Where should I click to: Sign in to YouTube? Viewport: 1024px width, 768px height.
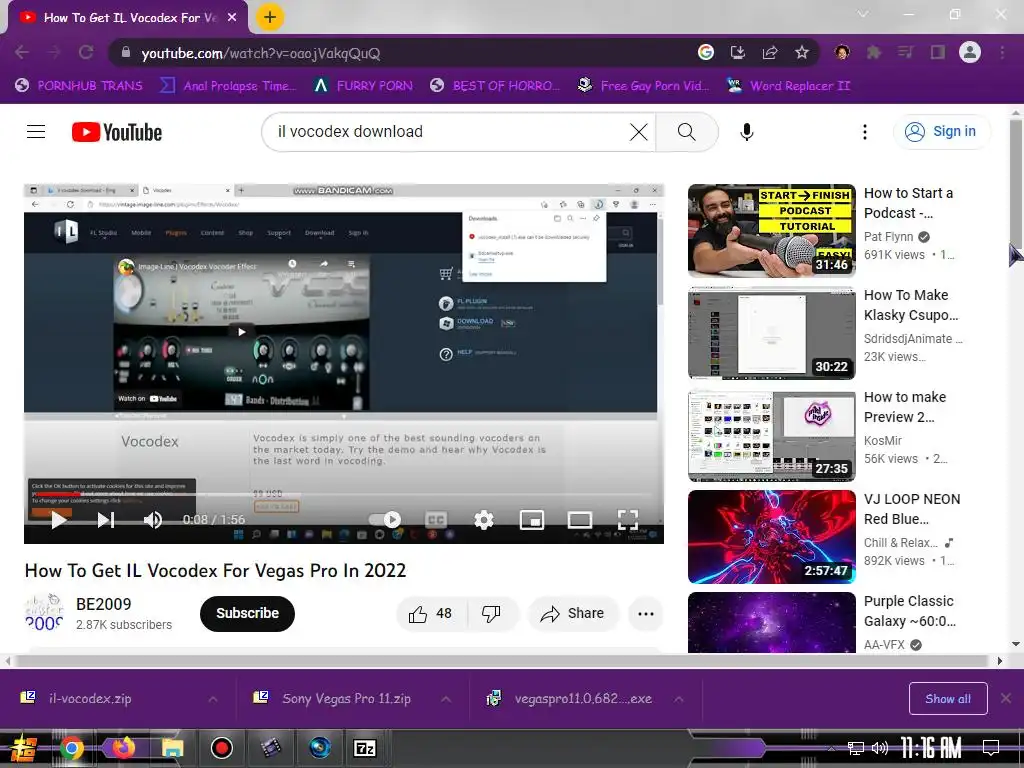pos(941,131)
